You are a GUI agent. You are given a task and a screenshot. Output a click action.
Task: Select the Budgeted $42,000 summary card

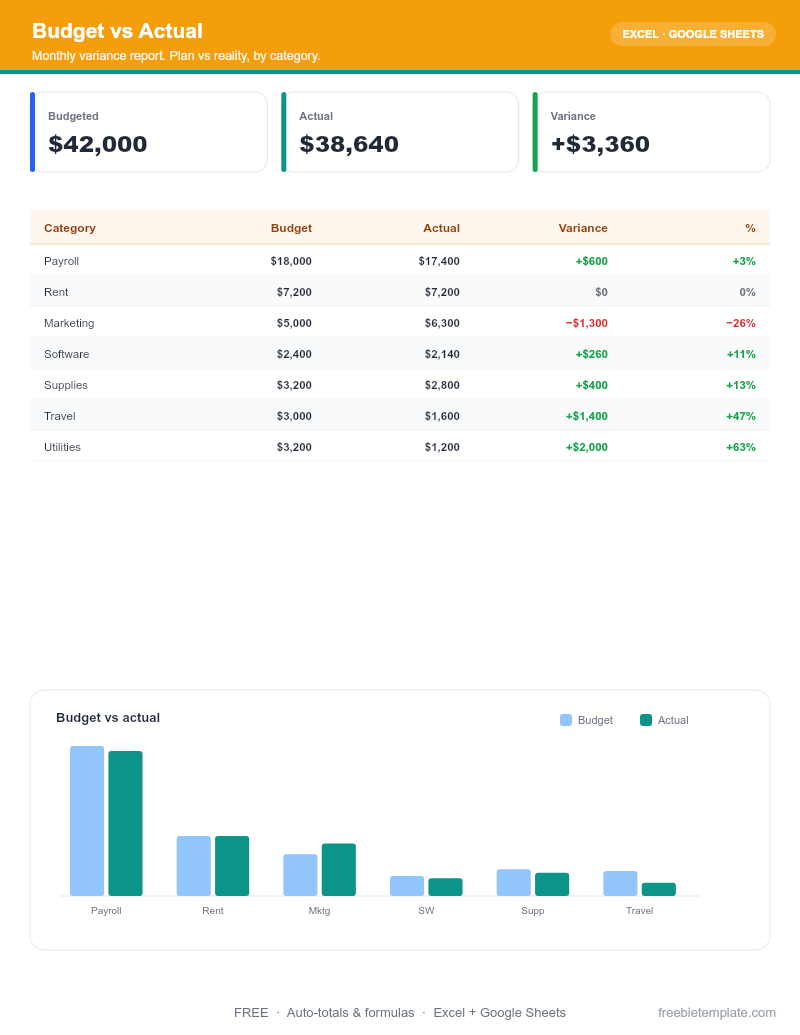[x=149, y=132]
